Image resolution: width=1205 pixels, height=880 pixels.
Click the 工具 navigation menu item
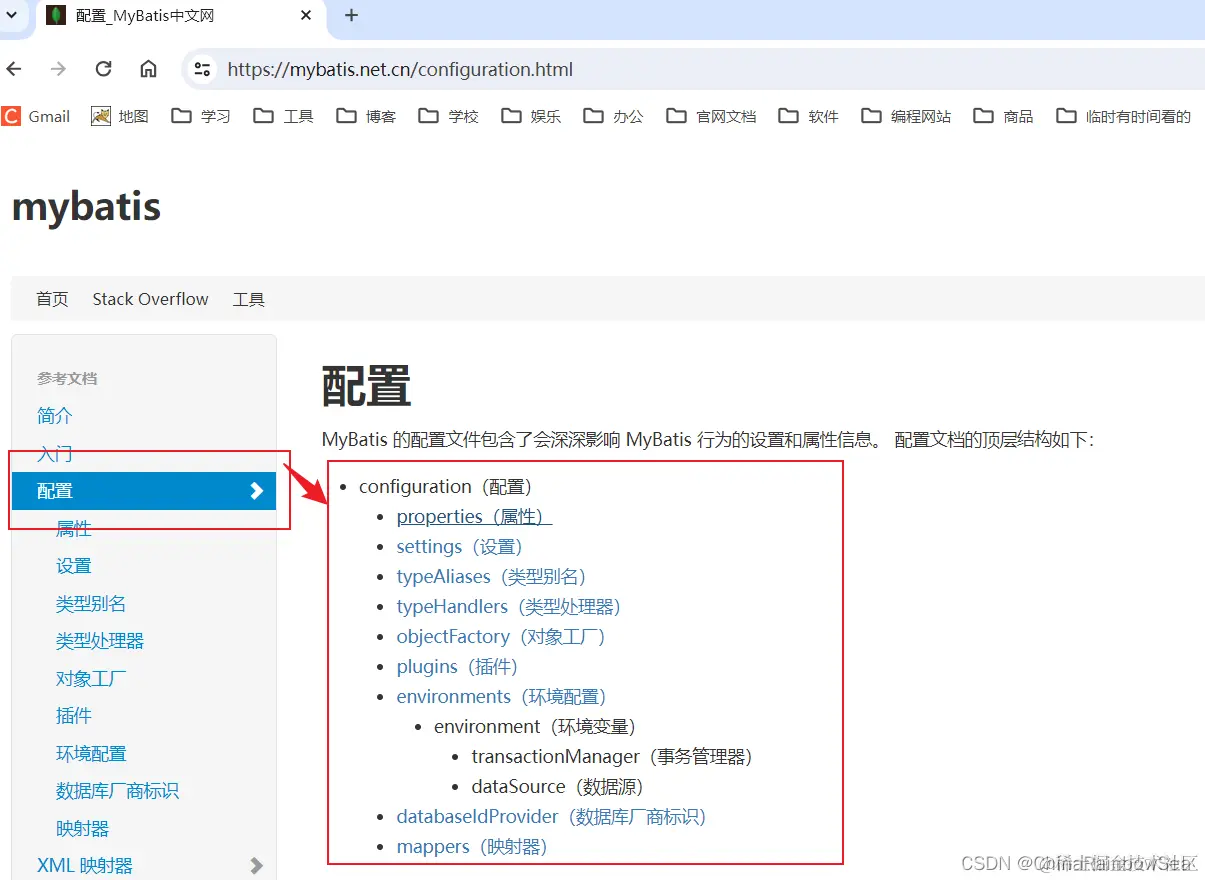tap(248, 298)
